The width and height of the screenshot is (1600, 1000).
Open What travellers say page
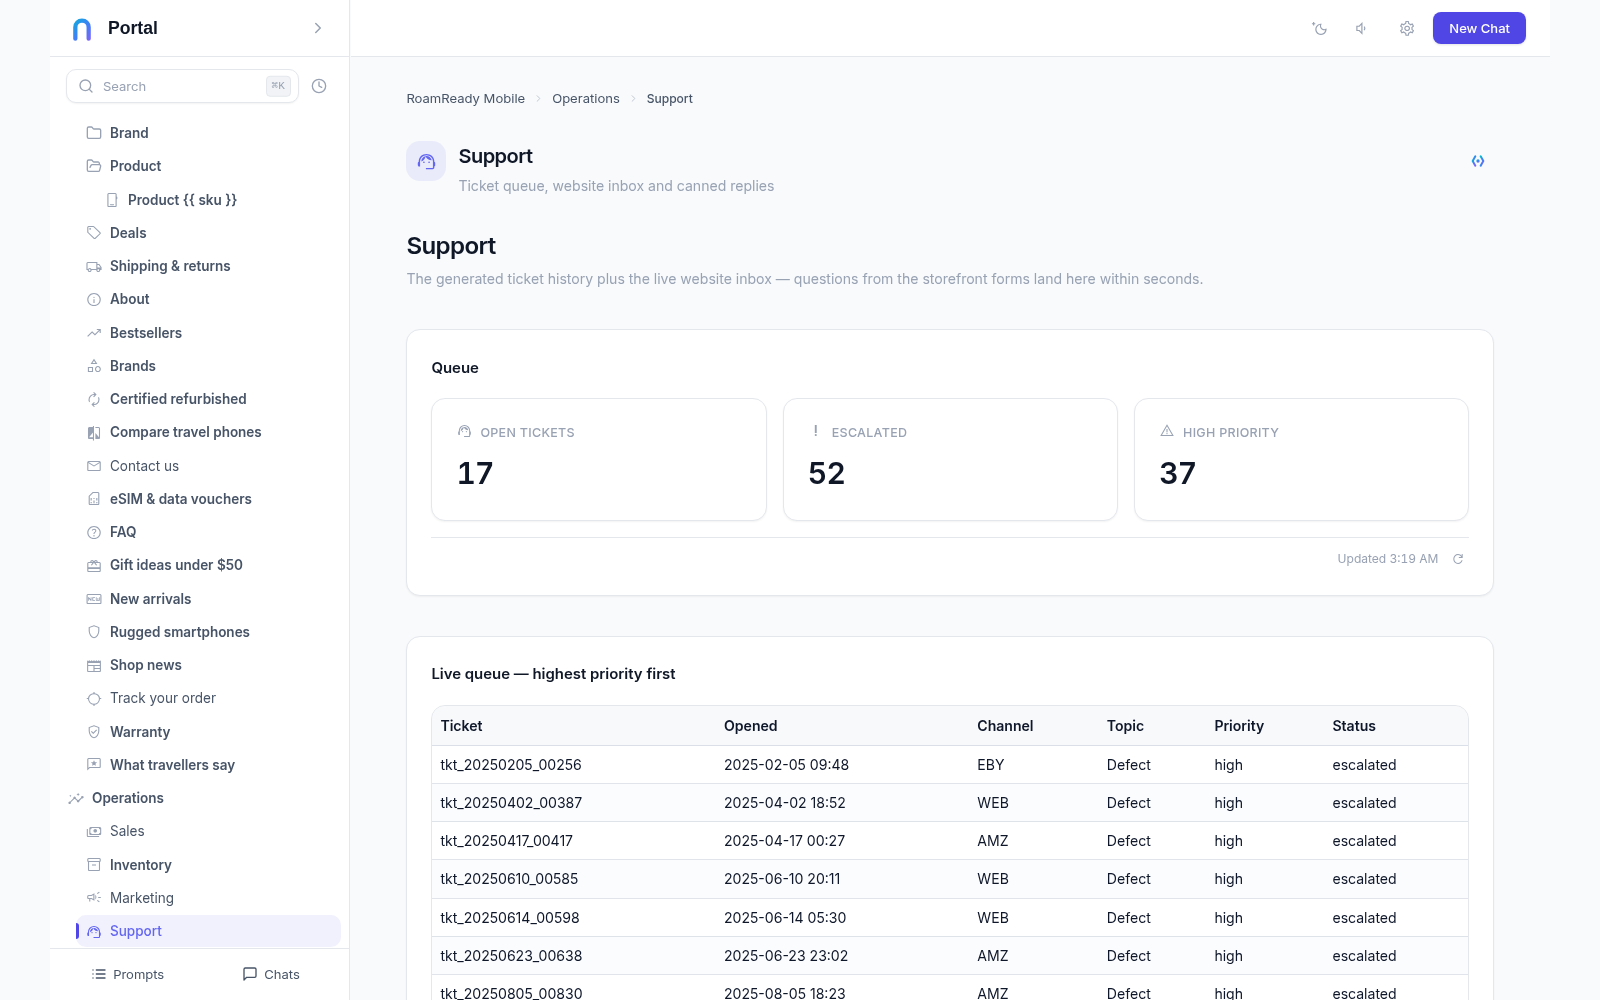point(172,765)
